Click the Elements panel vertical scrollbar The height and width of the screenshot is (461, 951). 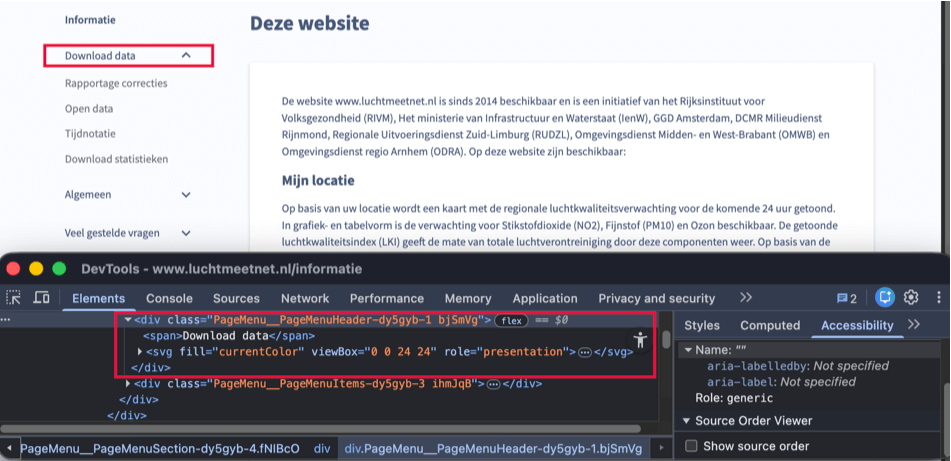[667, 340]
